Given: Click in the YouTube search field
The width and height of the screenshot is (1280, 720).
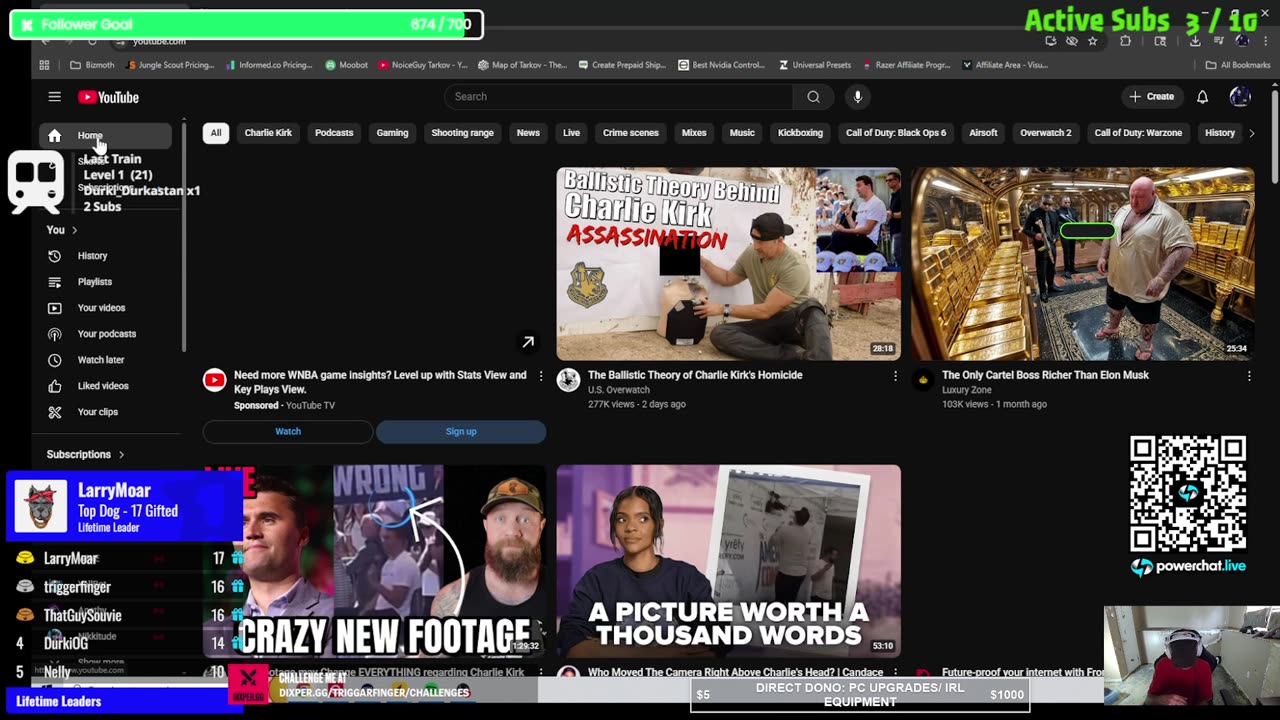Looking at the screenshot, I should click(x=618, y=97).
